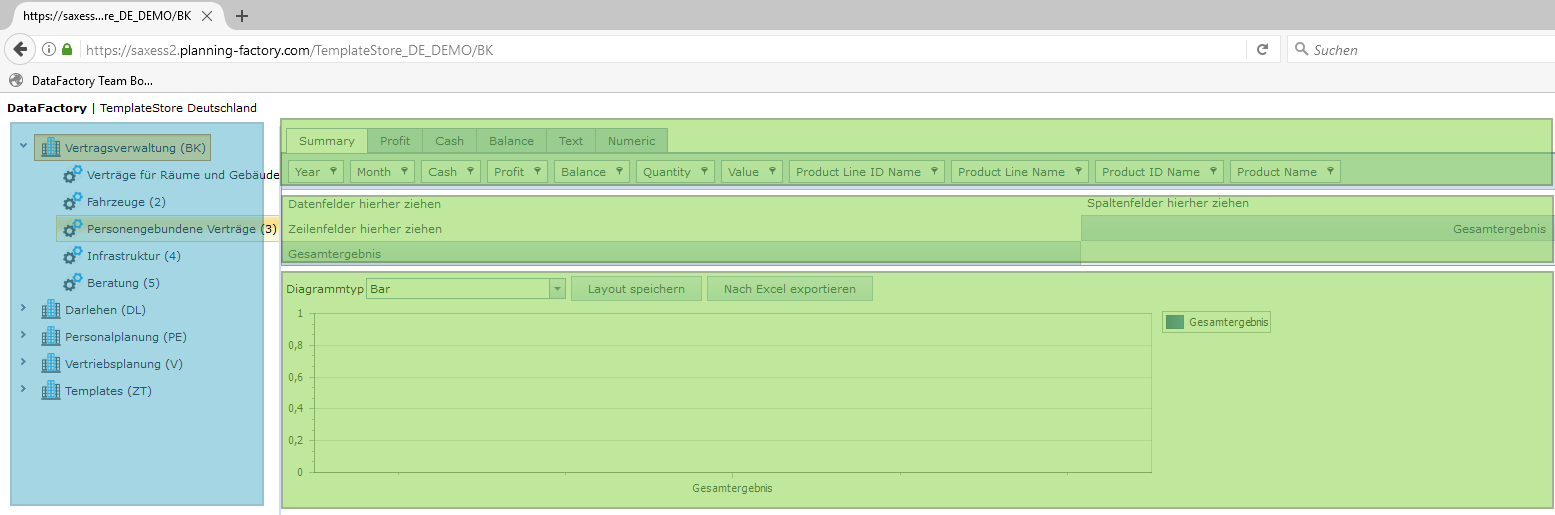Click the Gesamtergebnis legend color swatch
Image resolution: width=1555 pixels, height=515 pixels.
click(1175, 322)
